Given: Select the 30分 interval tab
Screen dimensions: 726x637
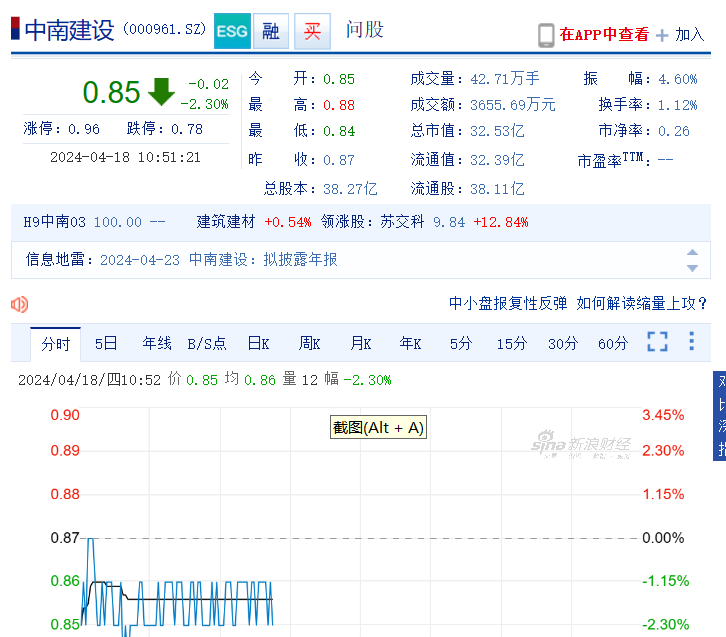Looking at the screenshot, I should point(563,343).
